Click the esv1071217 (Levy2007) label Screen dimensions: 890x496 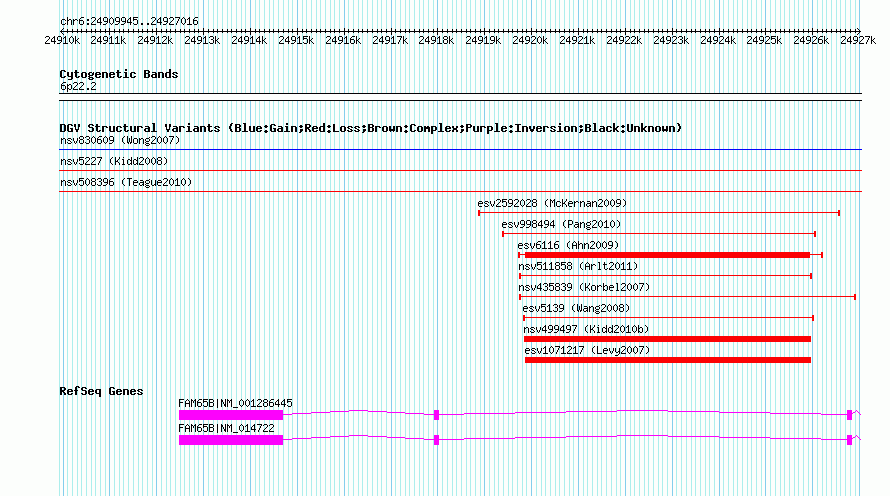point(586,350)
